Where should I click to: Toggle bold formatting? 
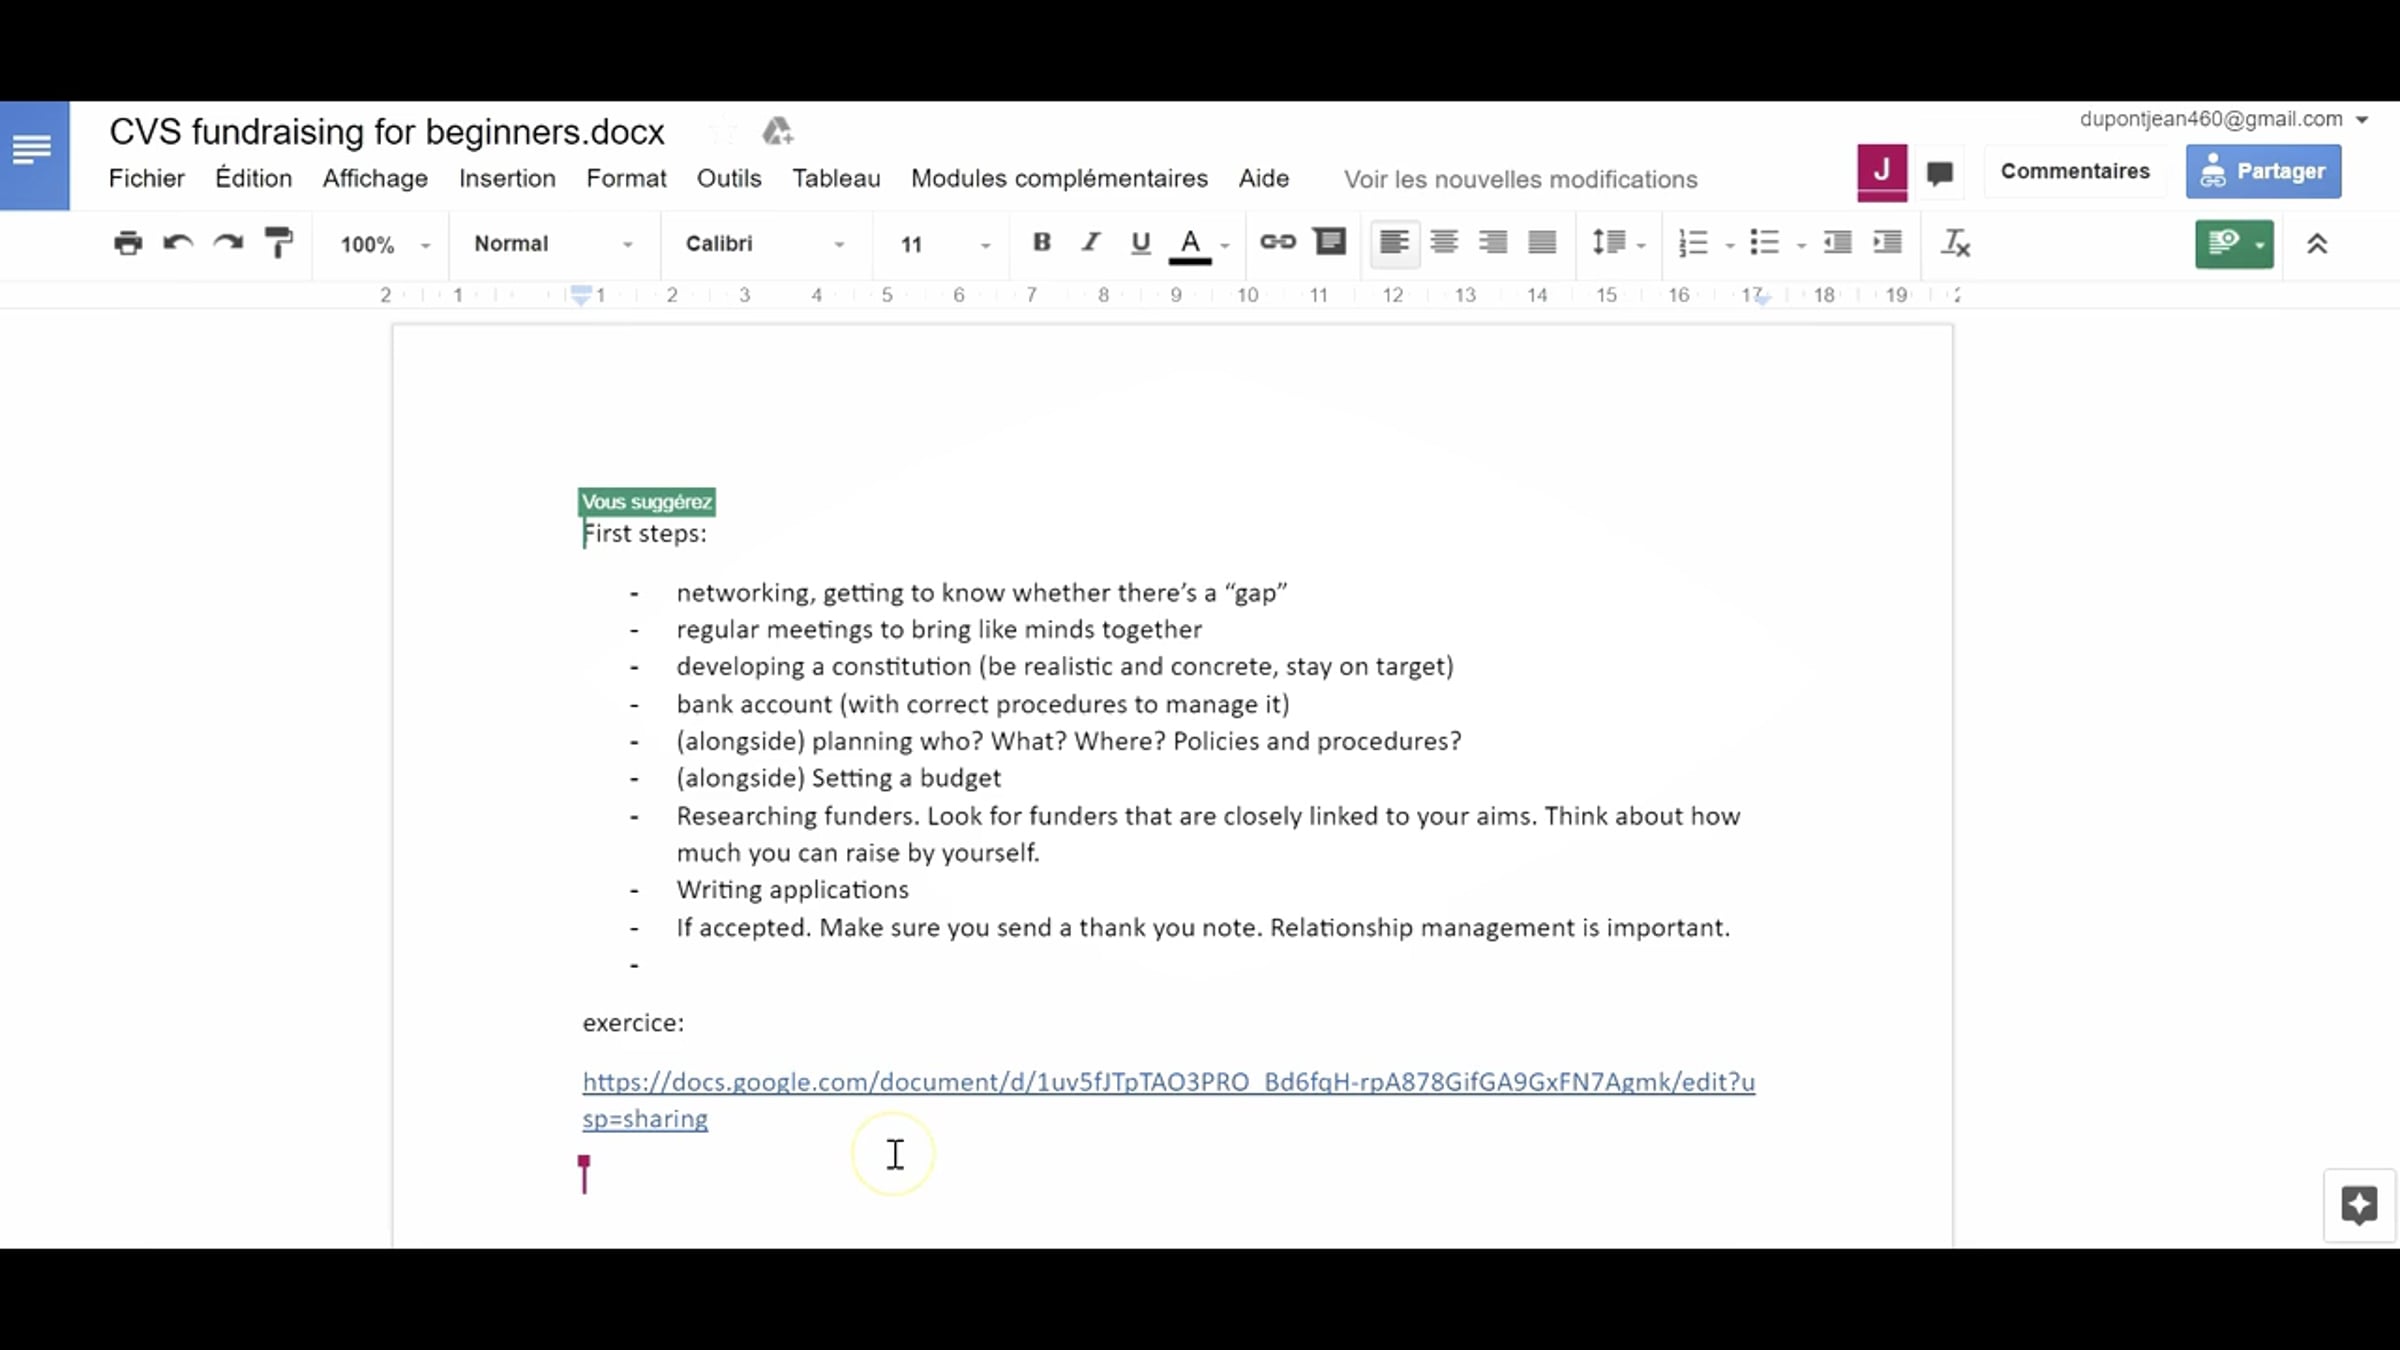(1041, 242)
